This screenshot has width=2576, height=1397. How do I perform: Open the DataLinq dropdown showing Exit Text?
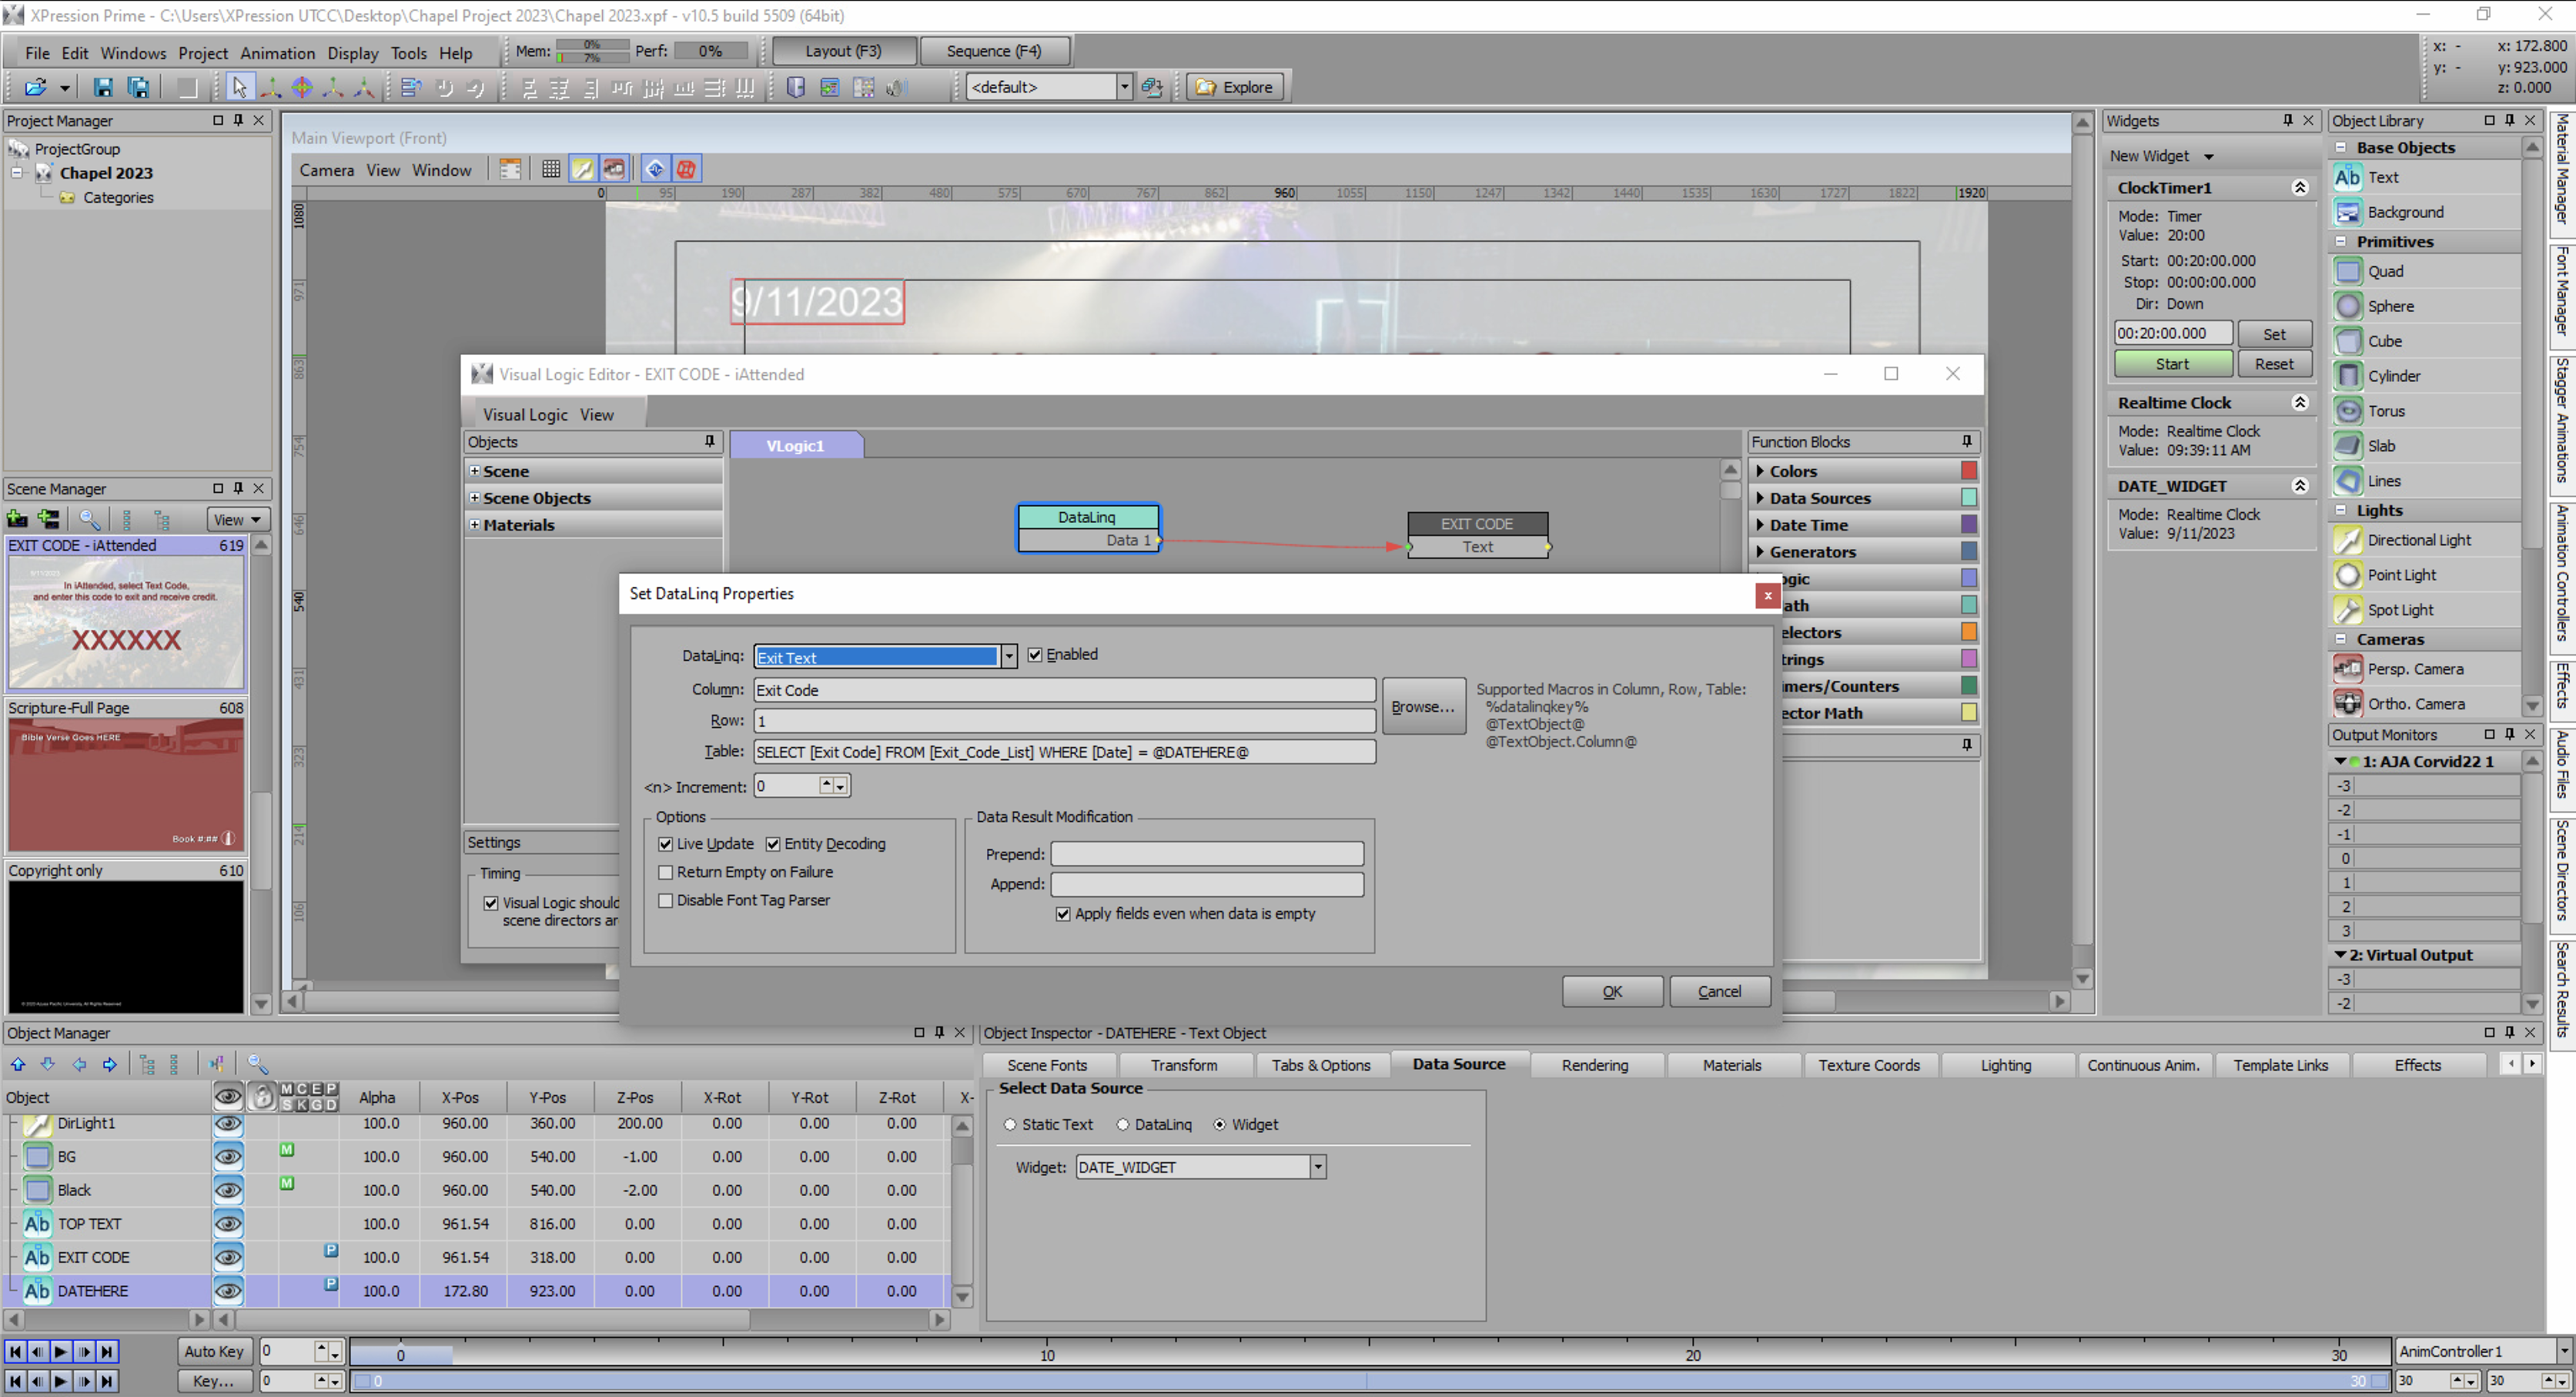1008,656
